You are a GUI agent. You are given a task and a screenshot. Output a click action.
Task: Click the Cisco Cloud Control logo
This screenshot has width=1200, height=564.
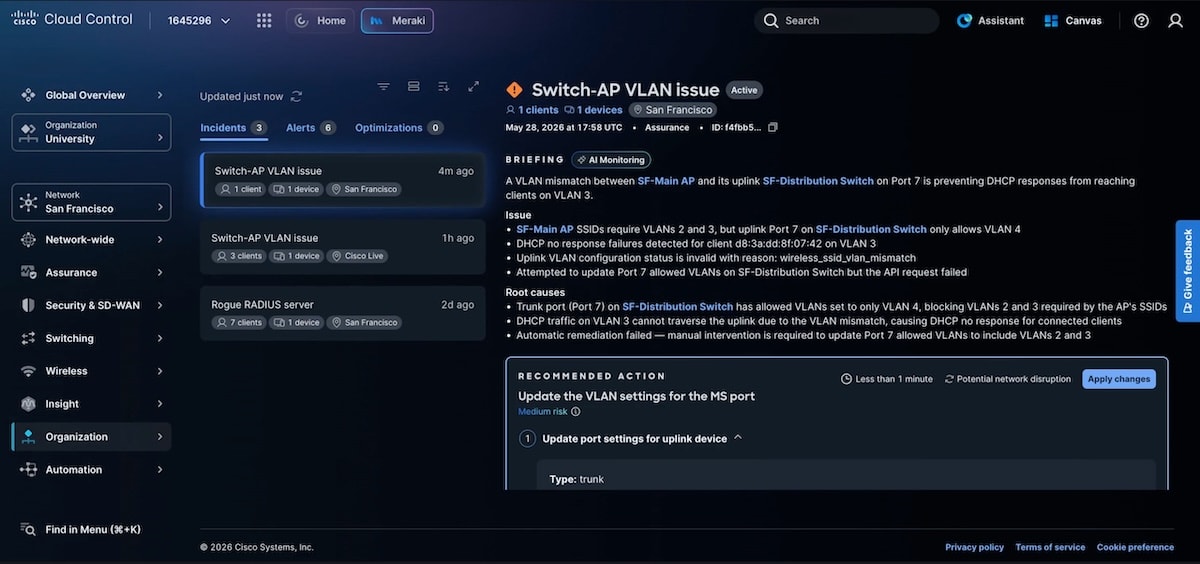(x=72, y=19)
